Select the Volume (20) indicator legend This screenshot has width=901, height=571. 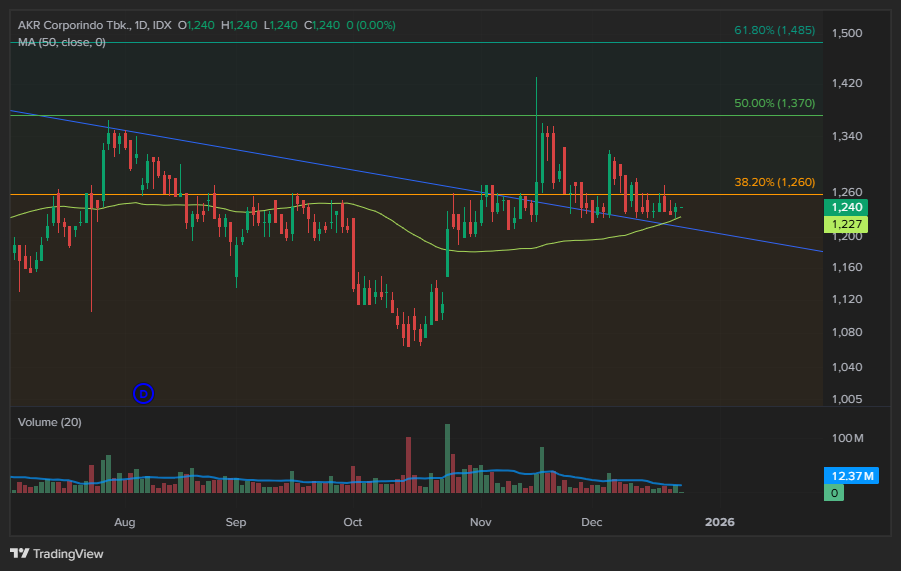(x=50, y=422)
